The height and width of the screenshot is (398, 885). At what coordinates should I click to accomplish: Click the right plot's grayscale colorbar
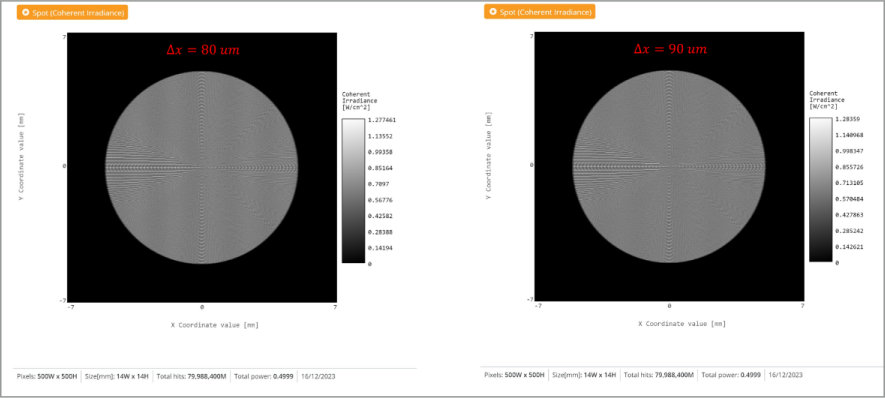coord(821,190)
